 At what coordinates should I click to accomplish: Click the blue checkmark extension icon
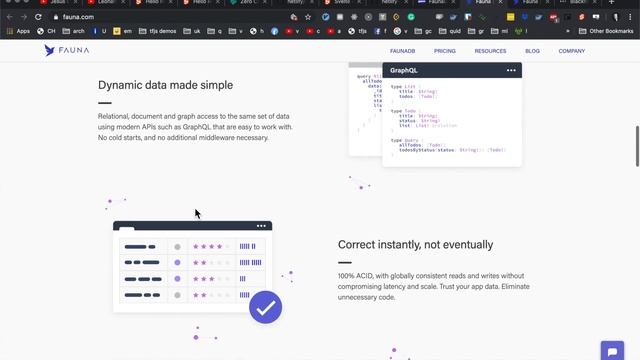coord(325,17)
